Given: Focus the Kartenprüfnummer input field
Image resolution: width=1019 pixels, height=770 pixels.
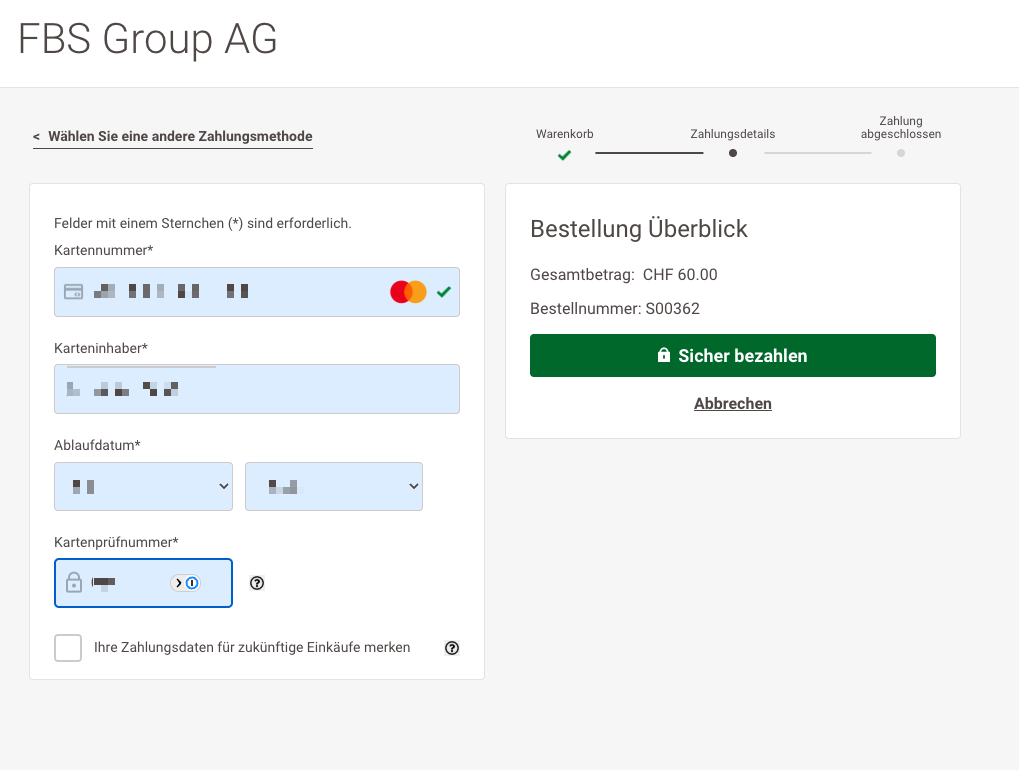Looking at the screenshot, I should (x=135, y=583).
